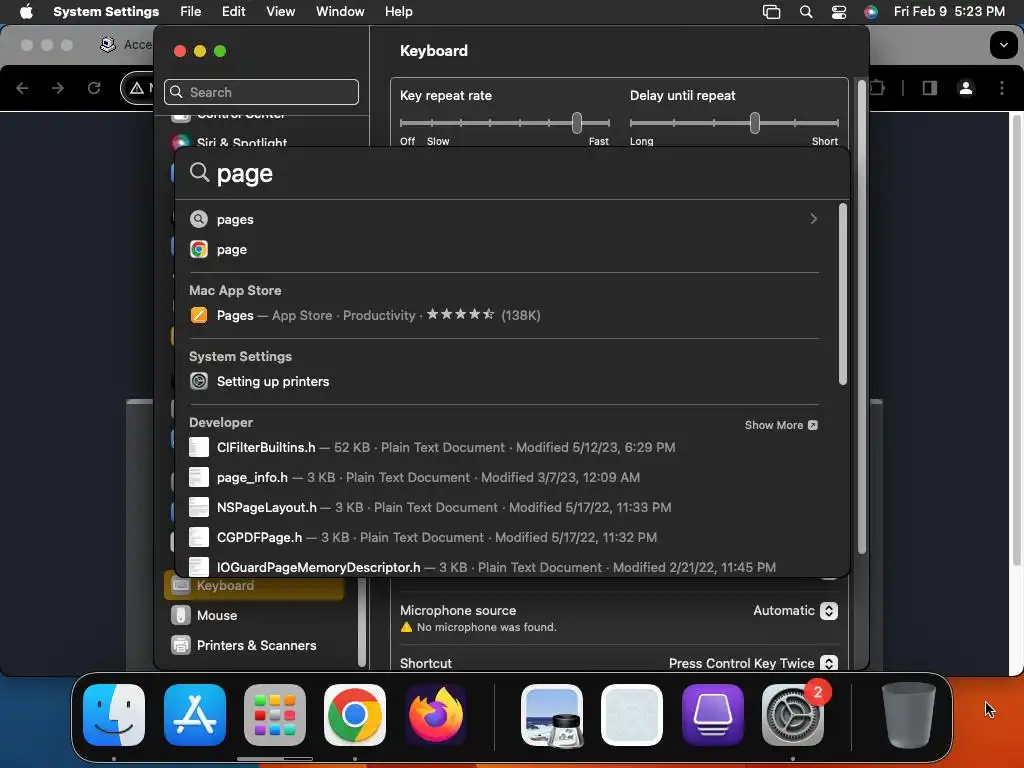Select Printers & Scanners in sidebar

(254, 645)
